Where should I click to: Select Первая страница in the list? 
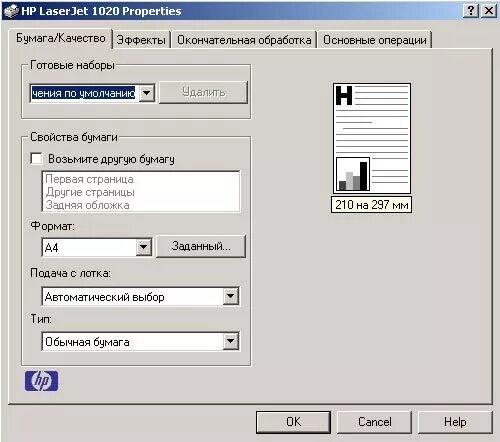click(x=89, y=179)
